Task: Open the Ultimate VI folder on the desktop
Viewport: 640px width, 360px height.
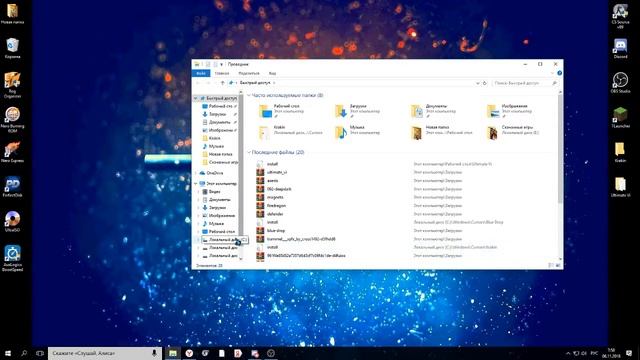Action: point(620,187)
